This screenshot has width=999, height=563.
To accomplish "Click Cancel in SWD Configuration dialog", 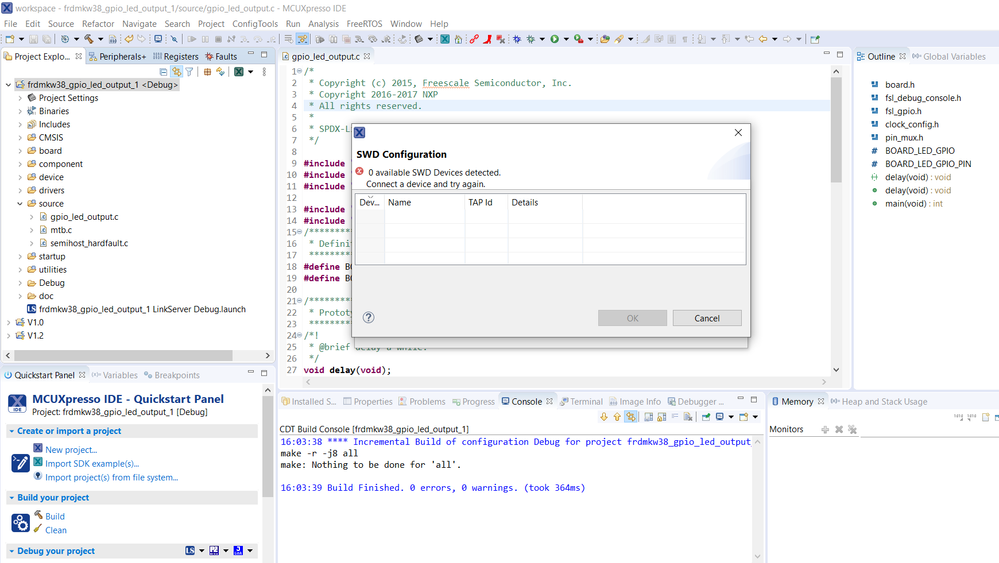I will pos(707,318).
